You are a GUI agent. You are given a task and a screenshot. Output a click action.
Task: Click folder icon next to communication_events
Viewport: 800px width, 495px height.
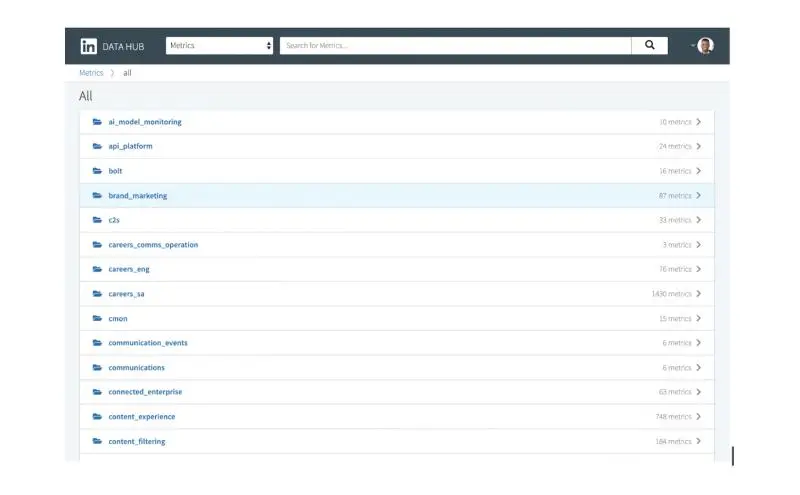pos(97,343)
